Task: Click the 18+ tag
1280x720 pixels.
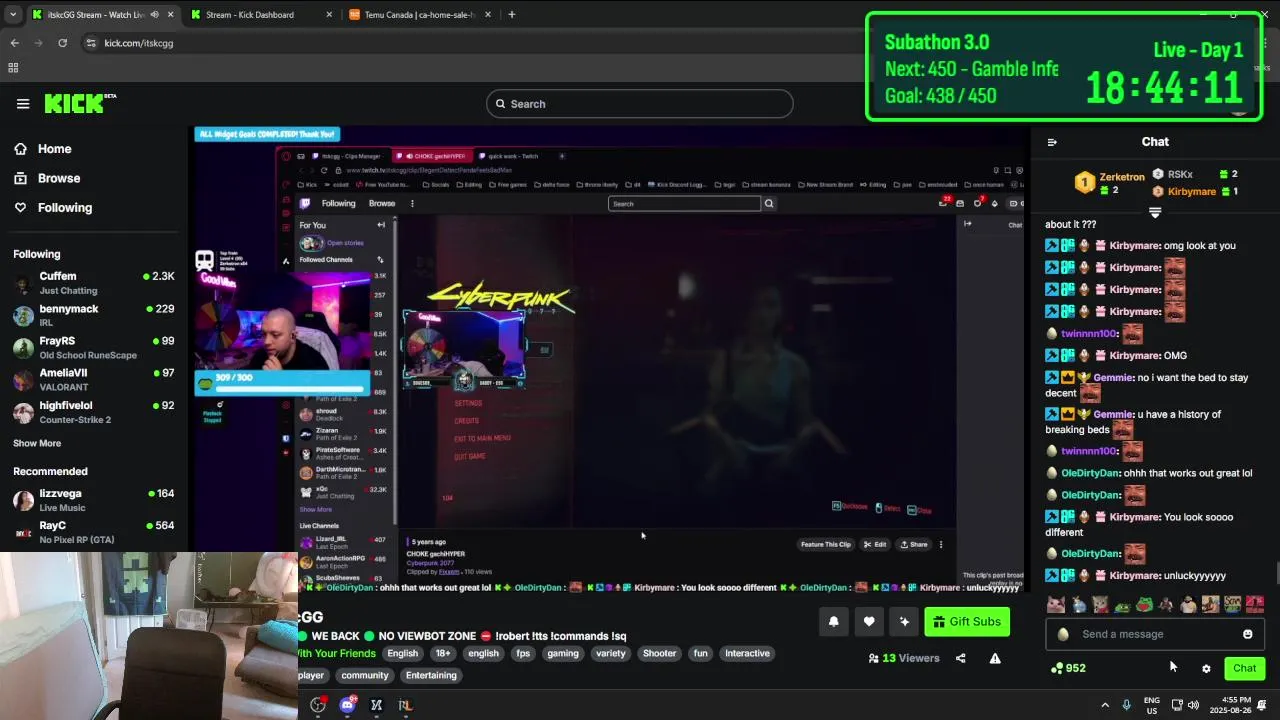Action: click(443, 654)
